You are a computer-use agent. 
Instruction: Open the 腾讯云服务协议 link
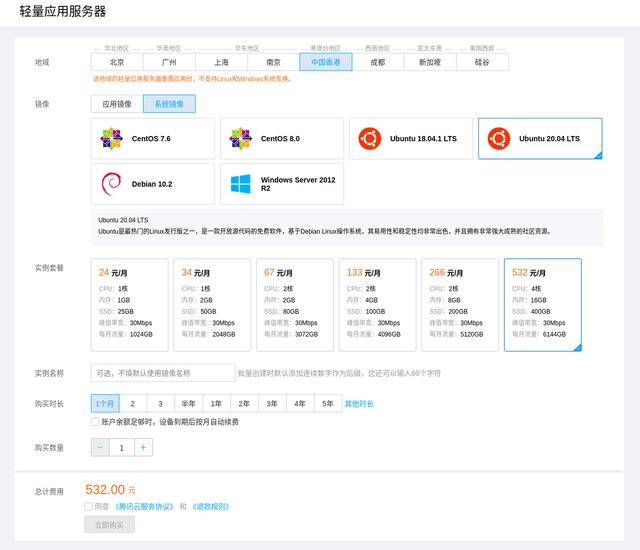click(144, 506)
